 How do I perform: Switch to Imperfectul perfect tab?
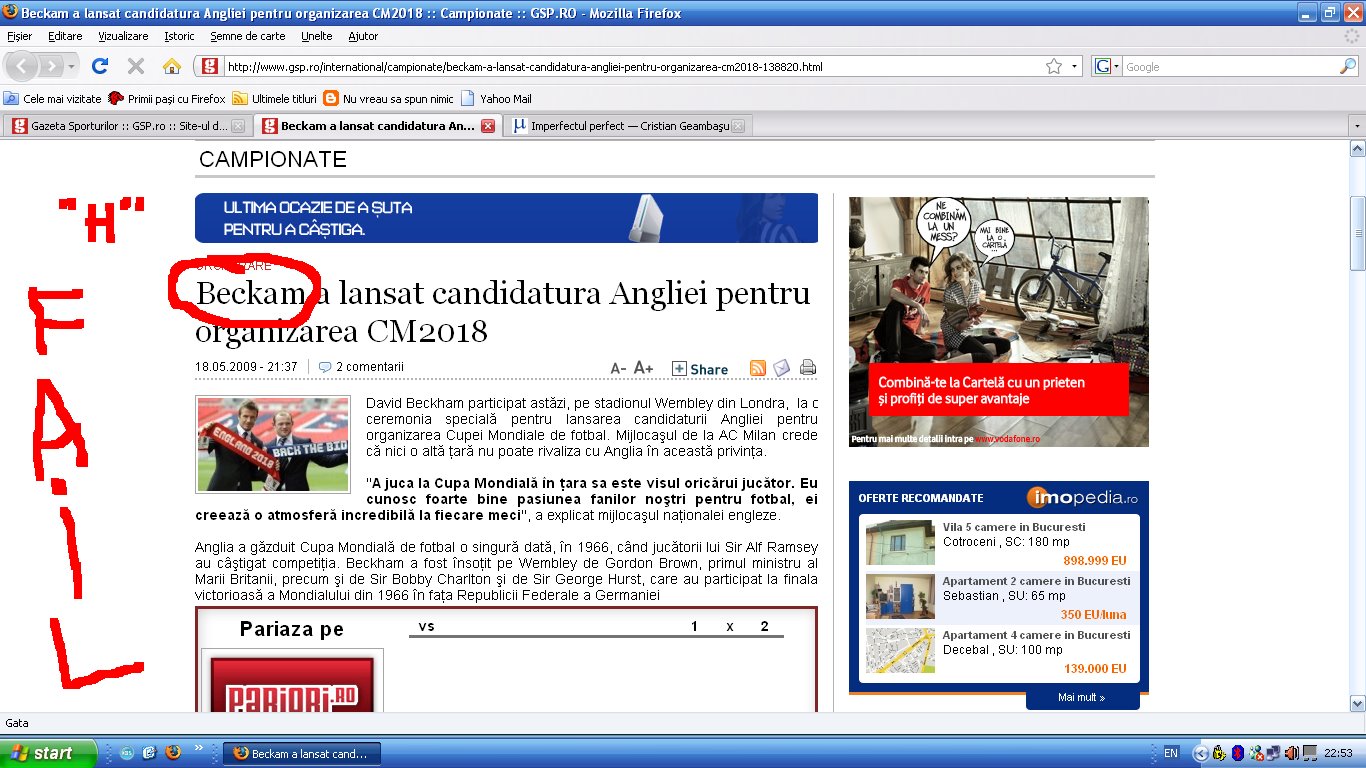pos(629,126)
